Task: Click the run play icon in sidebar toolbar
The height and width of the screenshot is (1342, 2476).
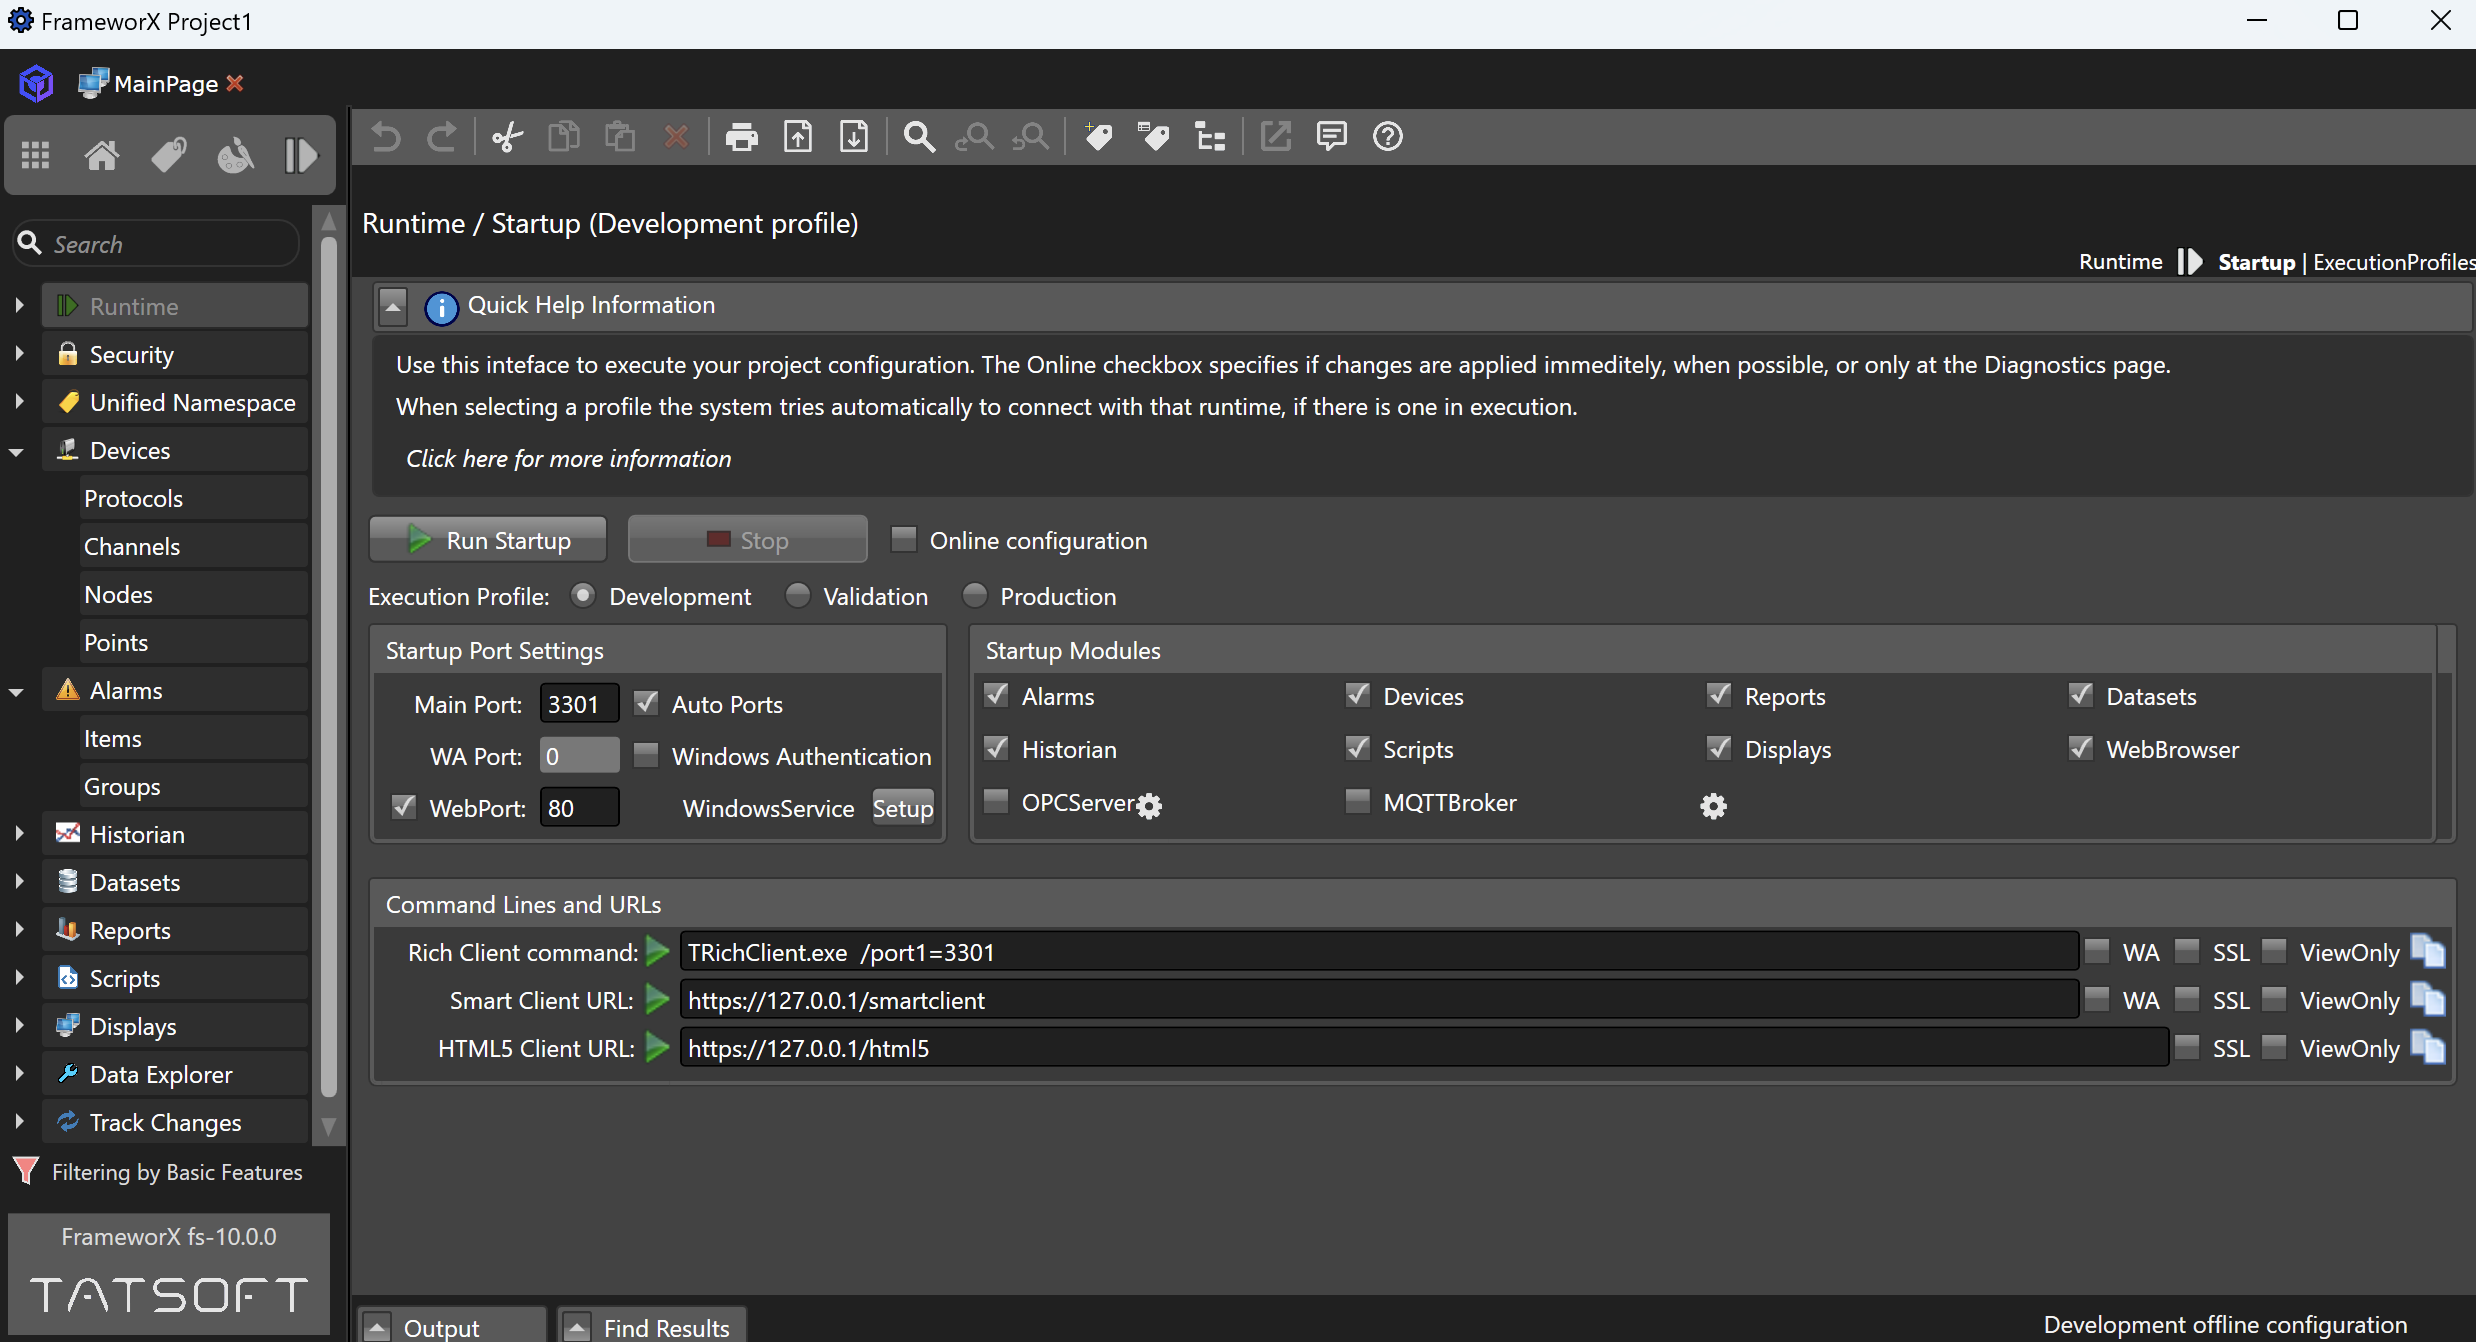Action: tap(300, 155)
